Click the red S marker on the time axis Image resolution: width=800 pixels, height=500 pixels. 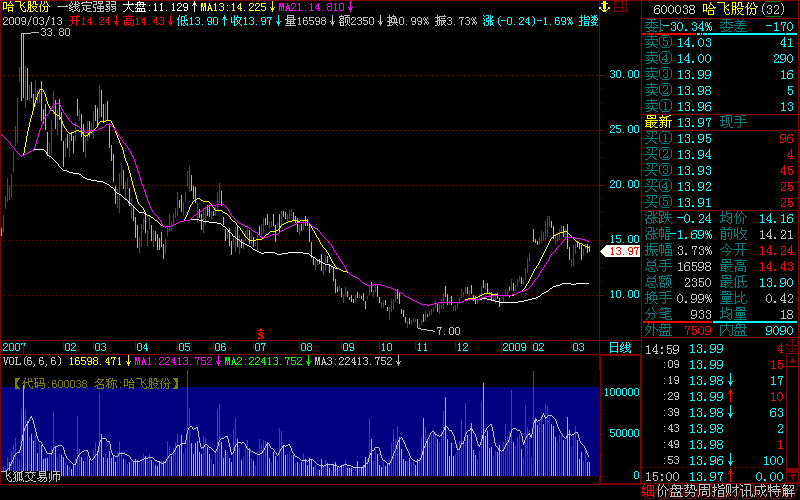(x=260, y=335)
